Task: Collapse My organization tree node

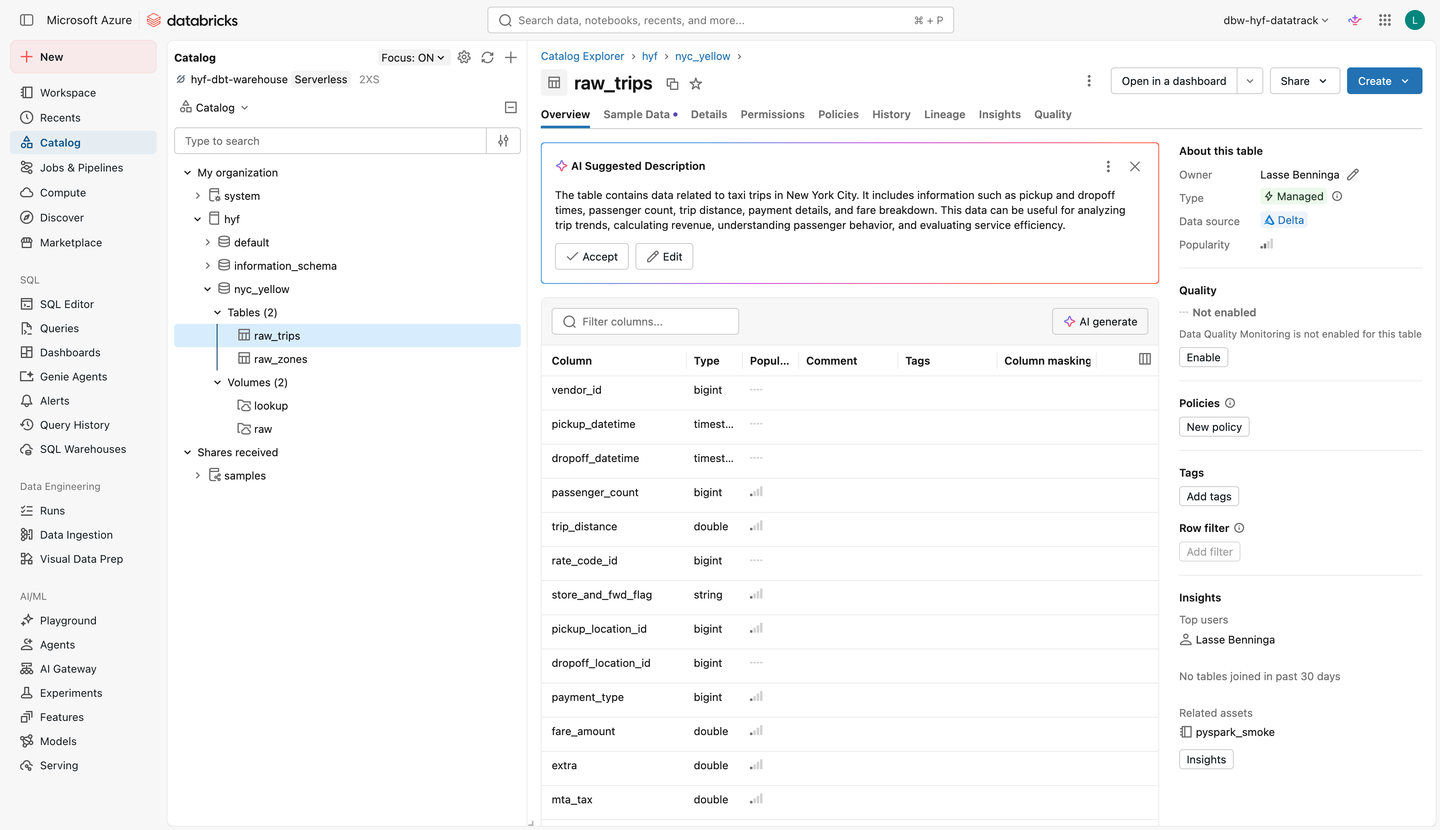Action: point(187,173)
